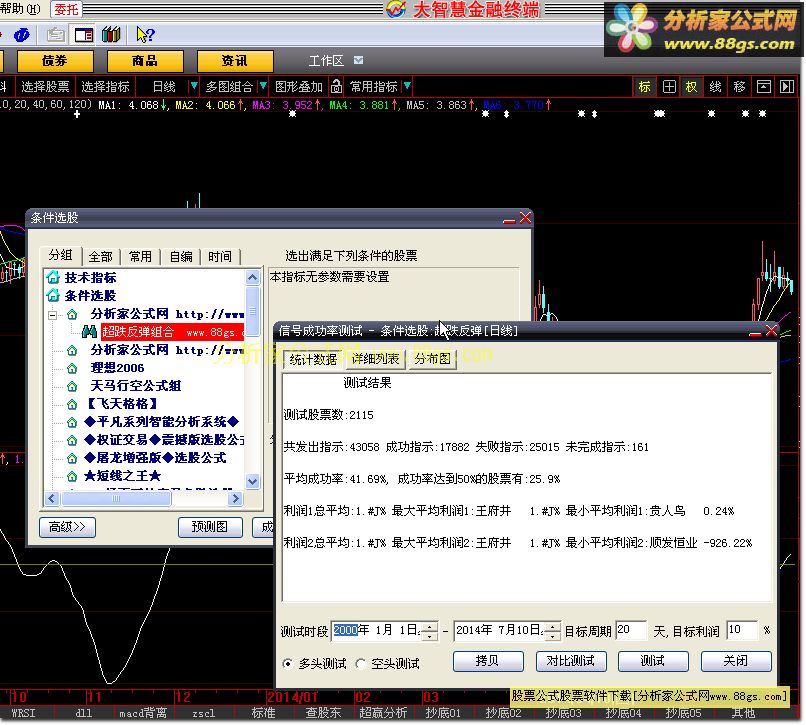The image size is (806, 725).
Task: Click the 技术指标 house icon
Action: 53,278
